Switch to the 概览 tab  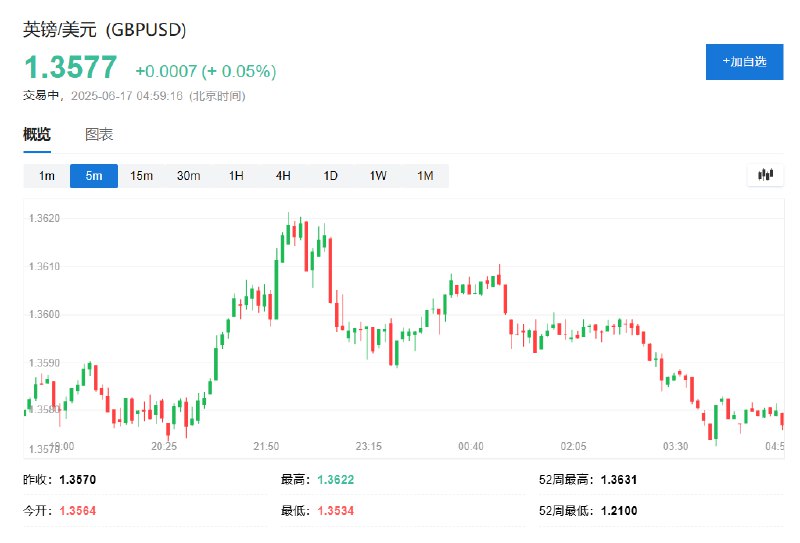click(37, 135)
